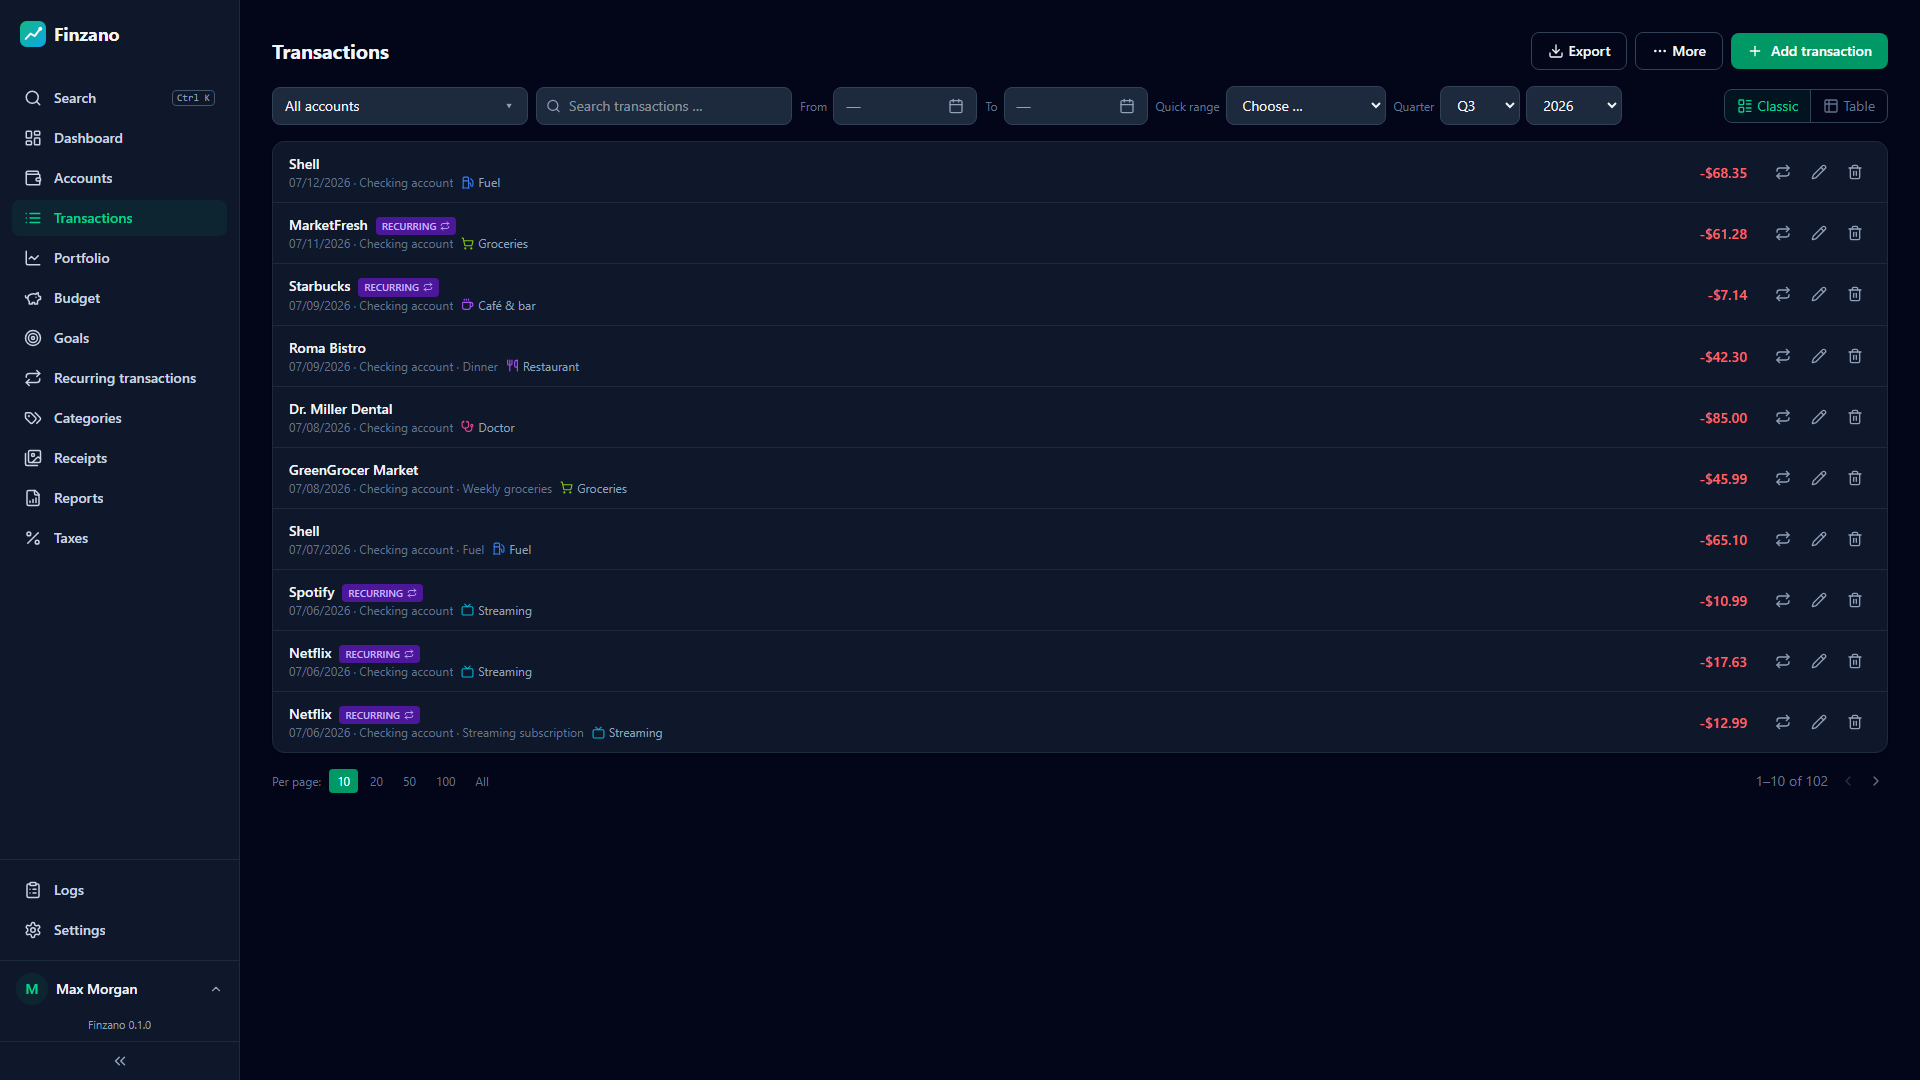Click the repeat icon for Shell -$68.35
Viewport: 1920px width, 1080px height.
pos(1783,172)
